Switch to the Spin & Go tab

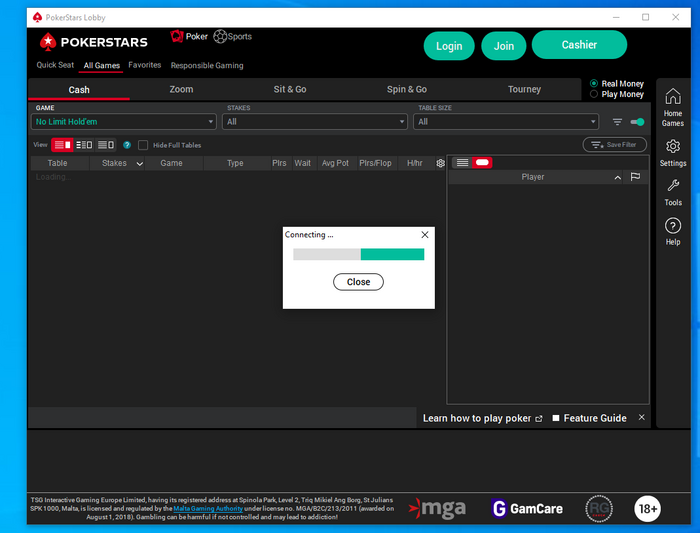click(407, 89)
